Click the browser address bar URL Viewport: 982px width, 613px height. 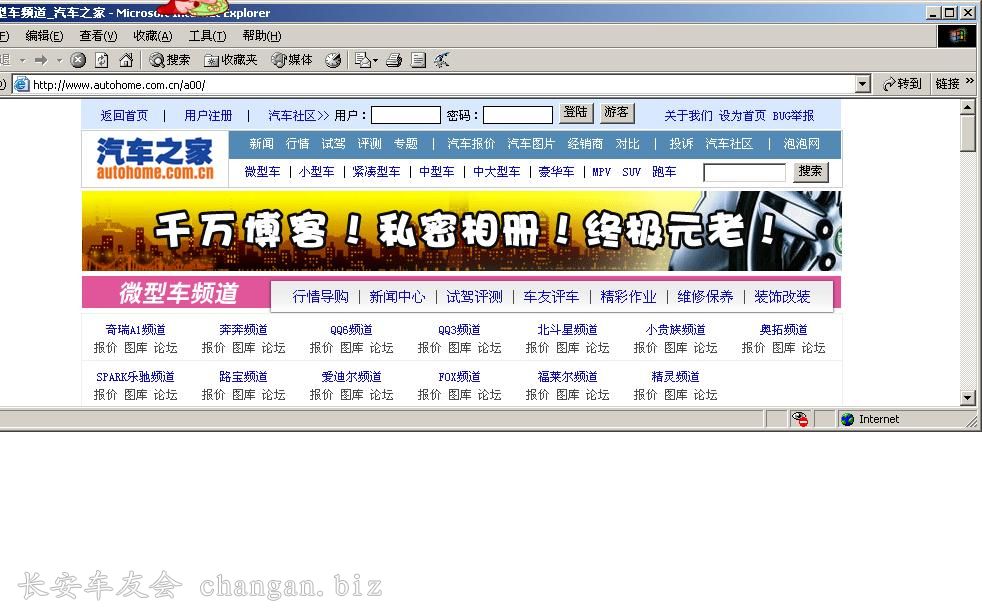click(119, 85)
